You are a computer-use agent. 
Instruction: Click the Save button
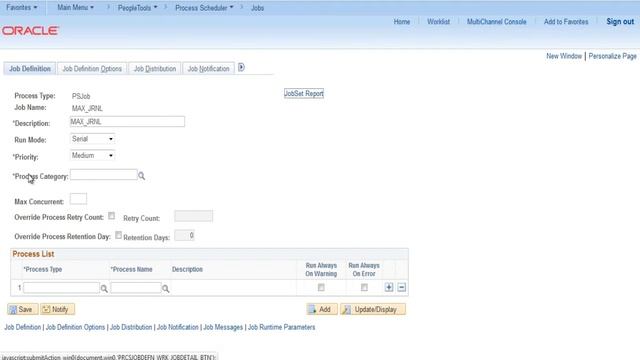pos(22,309)
